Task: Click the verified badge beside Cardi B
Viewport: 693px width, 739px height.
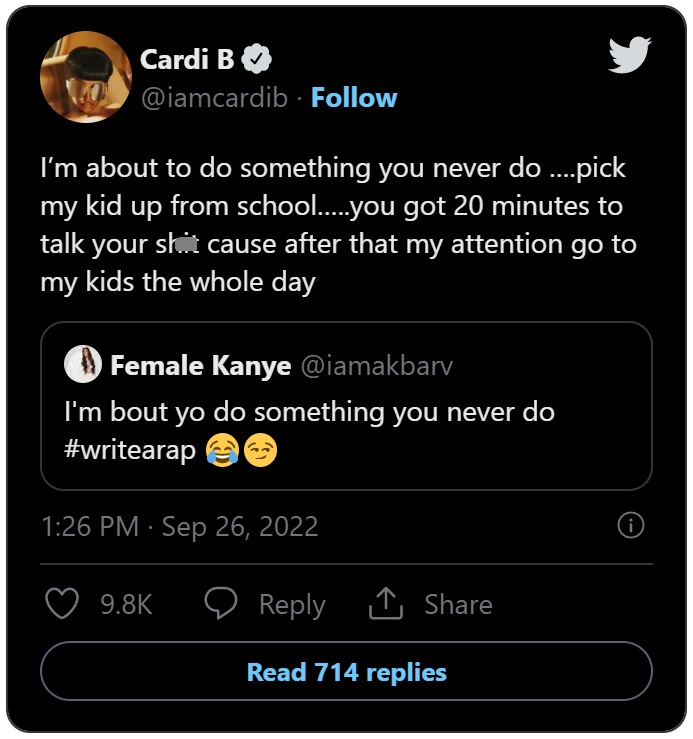Action: [259, 60]
